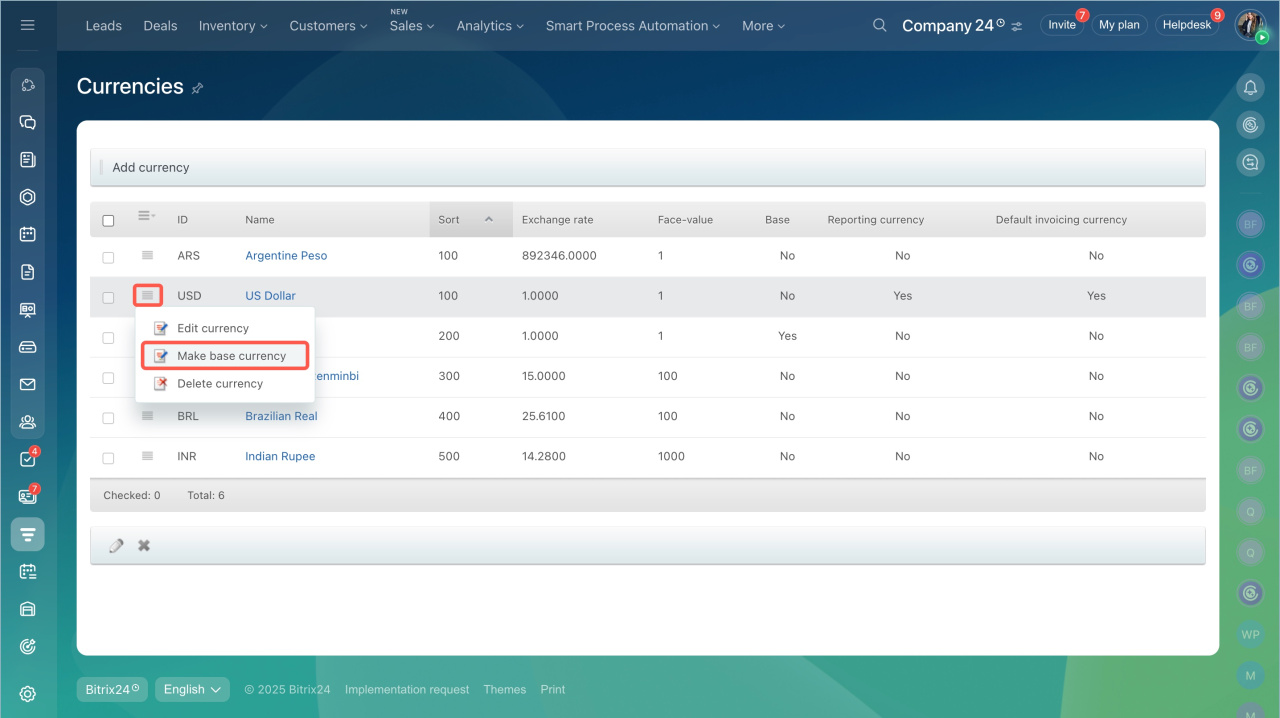1280x718 pixels.
Task: Open the documents icon in left sidebar
Action: point(28,272)
